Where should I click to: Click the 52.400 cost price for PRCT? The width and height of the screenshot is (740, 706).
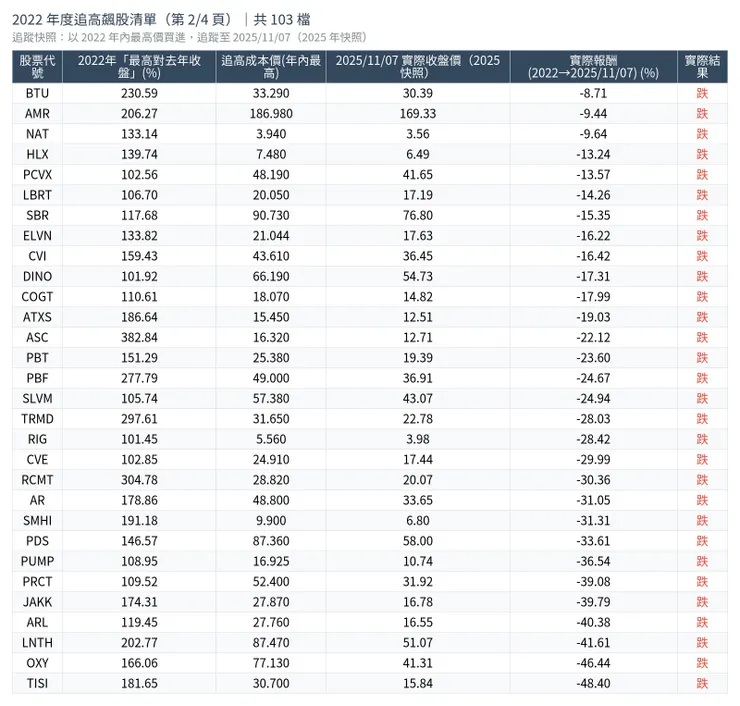271,581
